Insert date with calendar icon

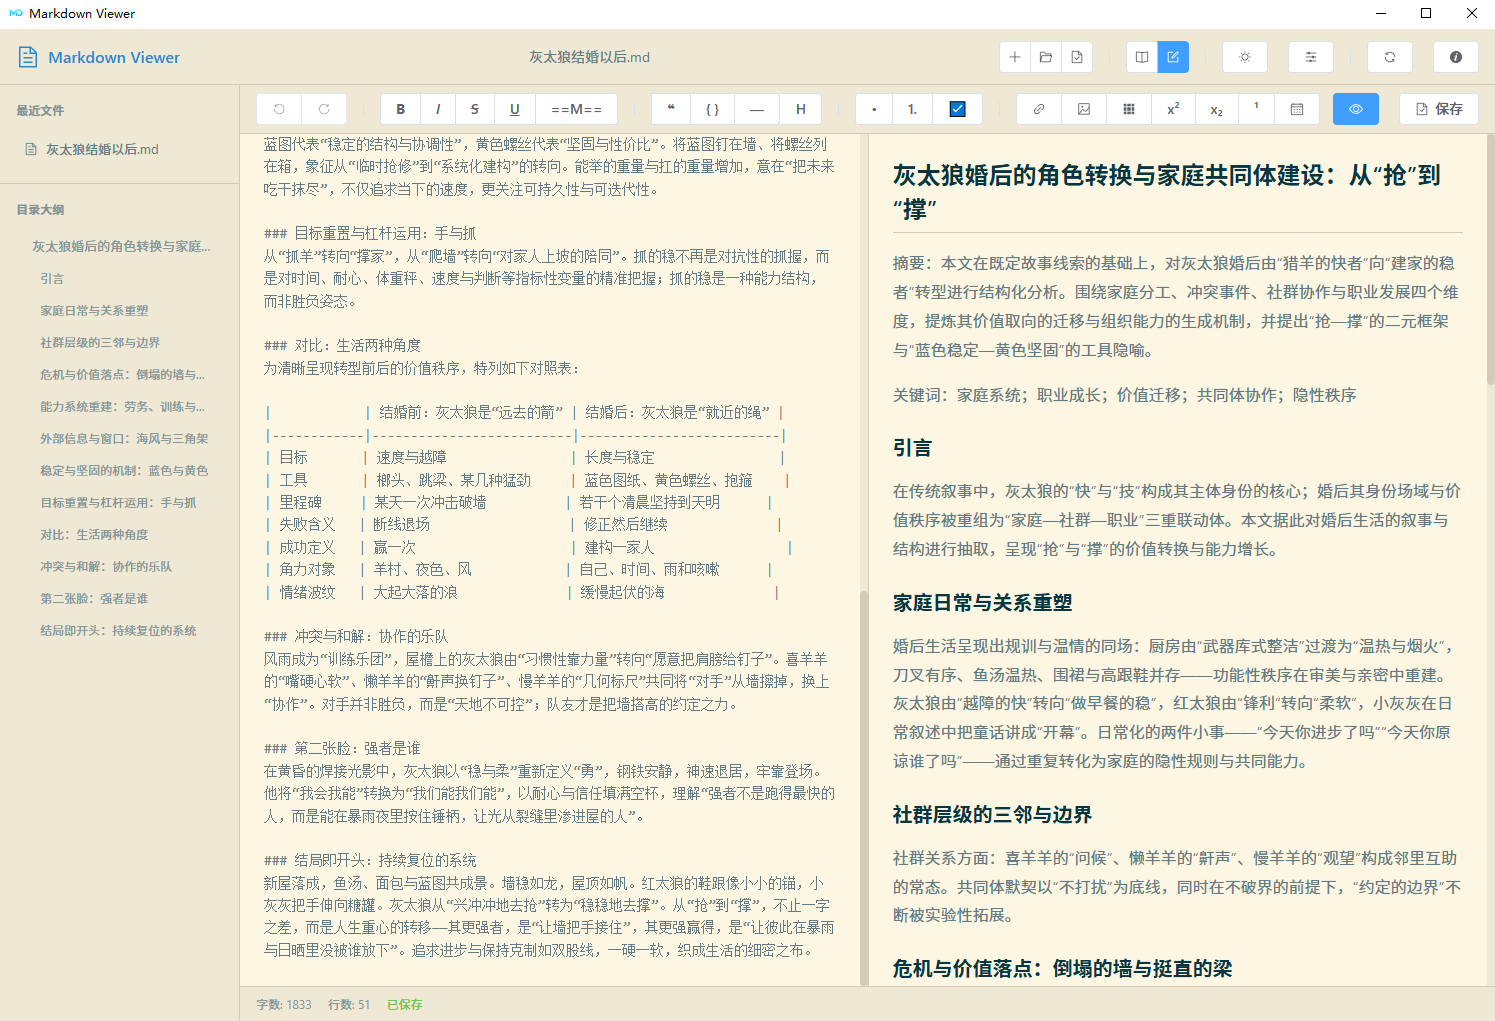click(1297, 109)
